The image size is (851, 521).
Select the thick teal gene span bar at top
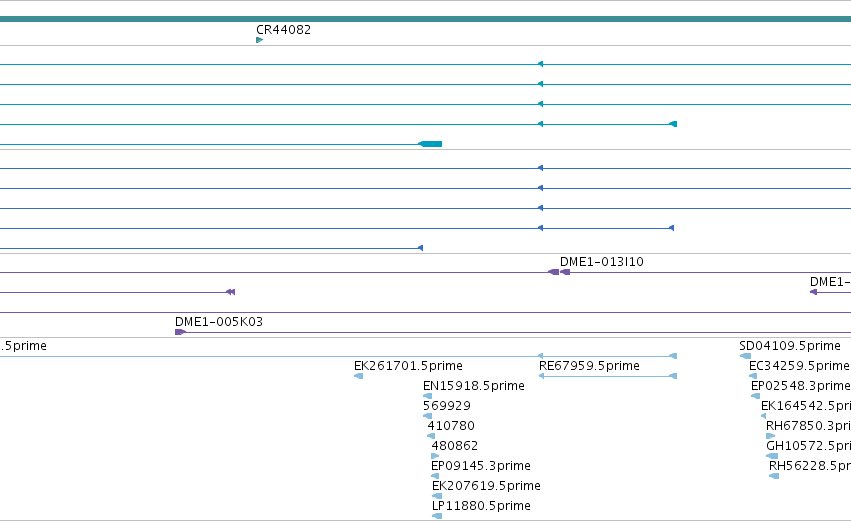click(426, 19)
